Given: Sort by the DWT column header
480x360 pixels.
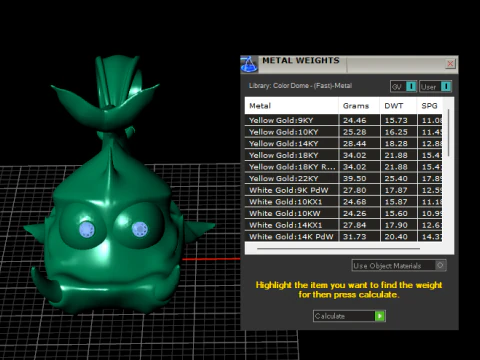Looking at the screenshot, I should [398, 106].
